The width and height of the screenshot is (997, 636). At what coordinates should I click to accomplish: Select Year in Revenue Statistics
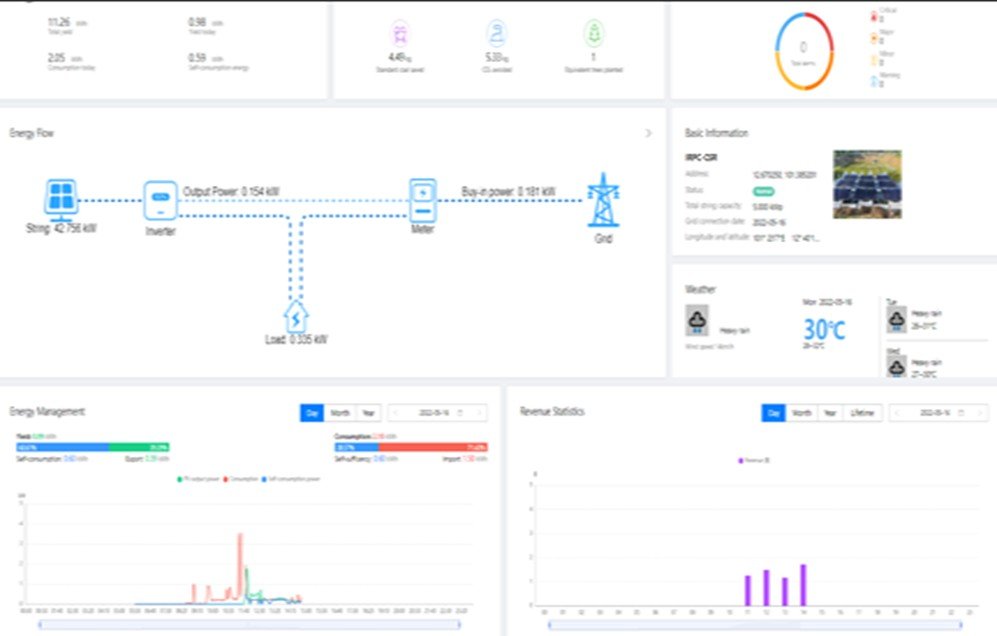829,412
